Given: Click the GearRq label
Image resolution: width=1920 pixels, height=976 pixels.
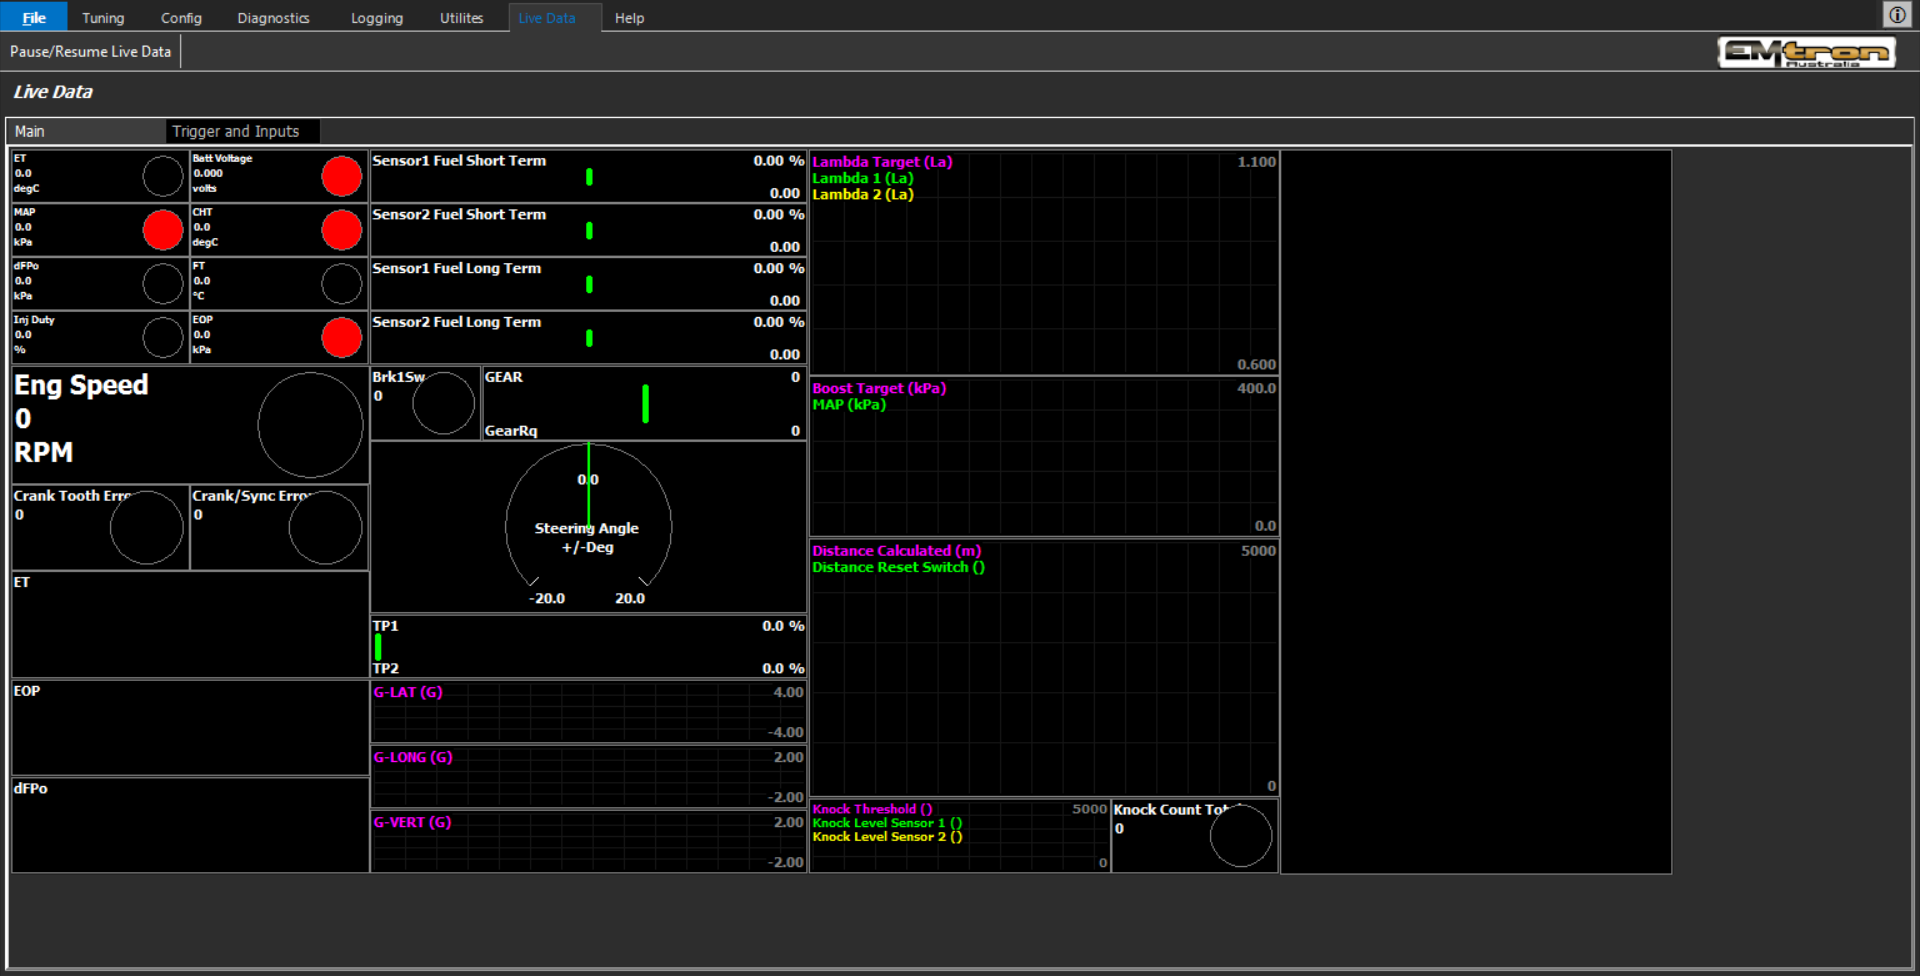Looking at the screenshot, I should pos(511,431).
